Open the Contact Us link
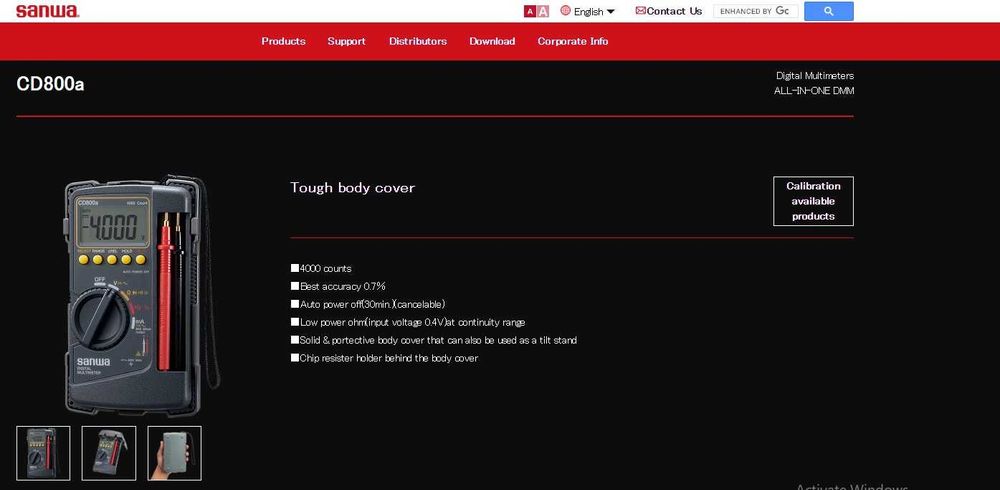The width and height of the screenshot is (1000, 490). click(673, 11)
